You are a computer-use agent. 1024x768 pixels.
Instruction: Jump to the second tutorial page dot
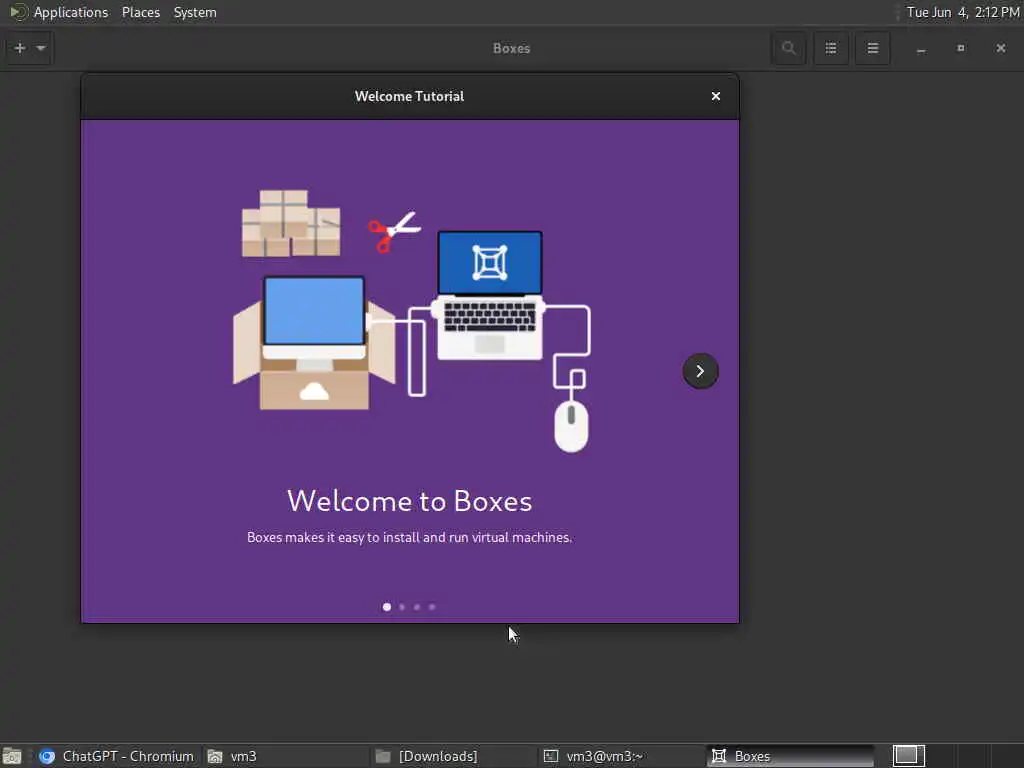402,607
